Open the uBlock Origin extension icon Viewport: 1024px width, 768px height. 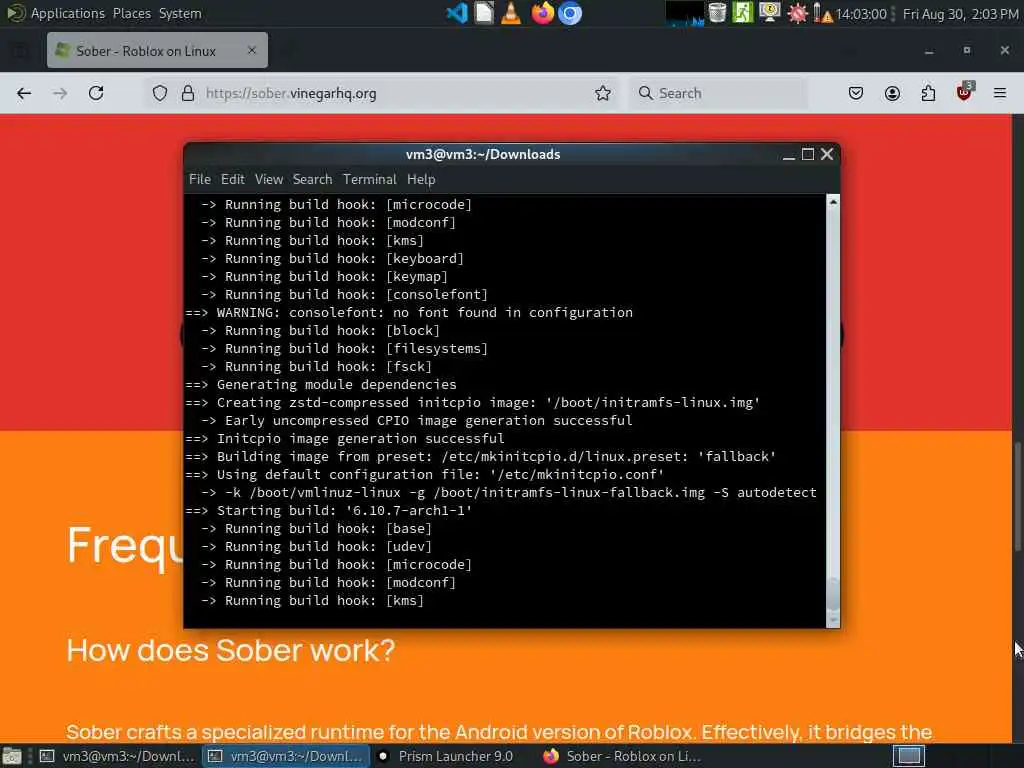(x=965, y=92)
